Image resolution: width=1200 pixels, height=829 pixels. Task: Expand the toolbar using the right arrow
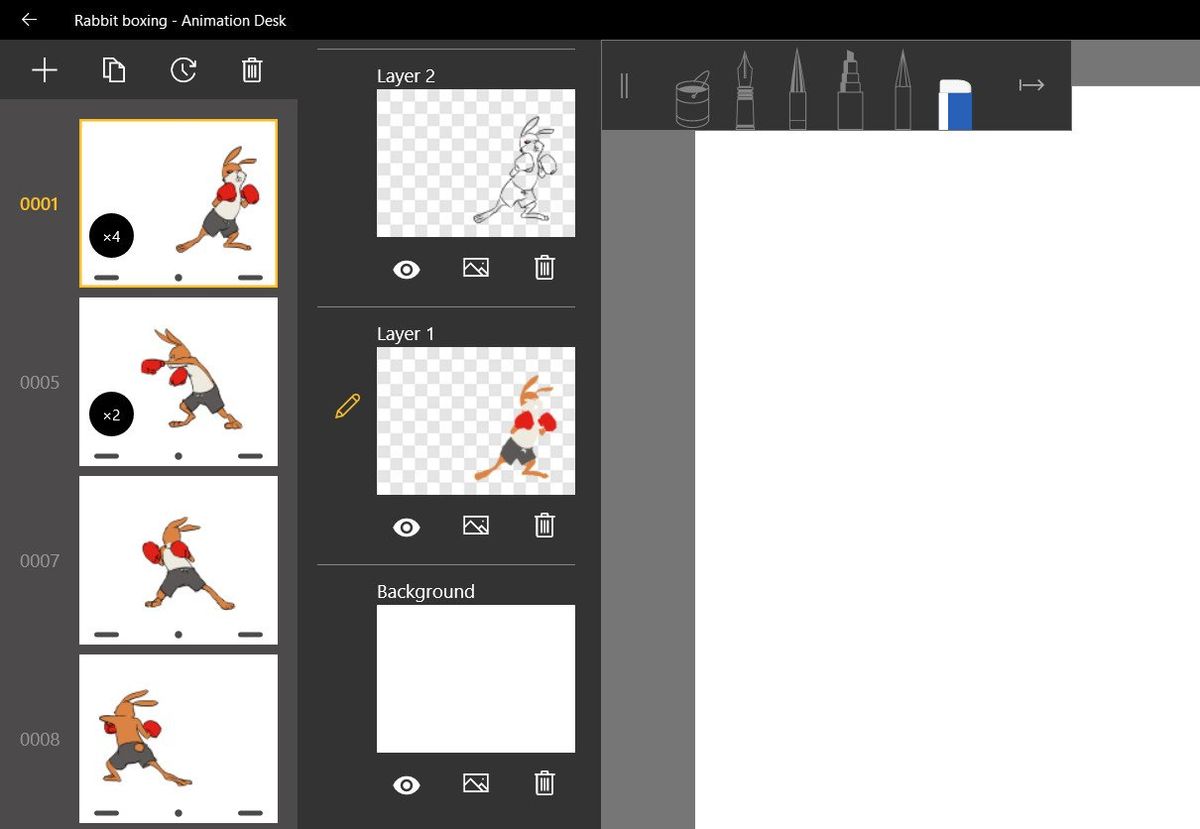click(1031, 85)
